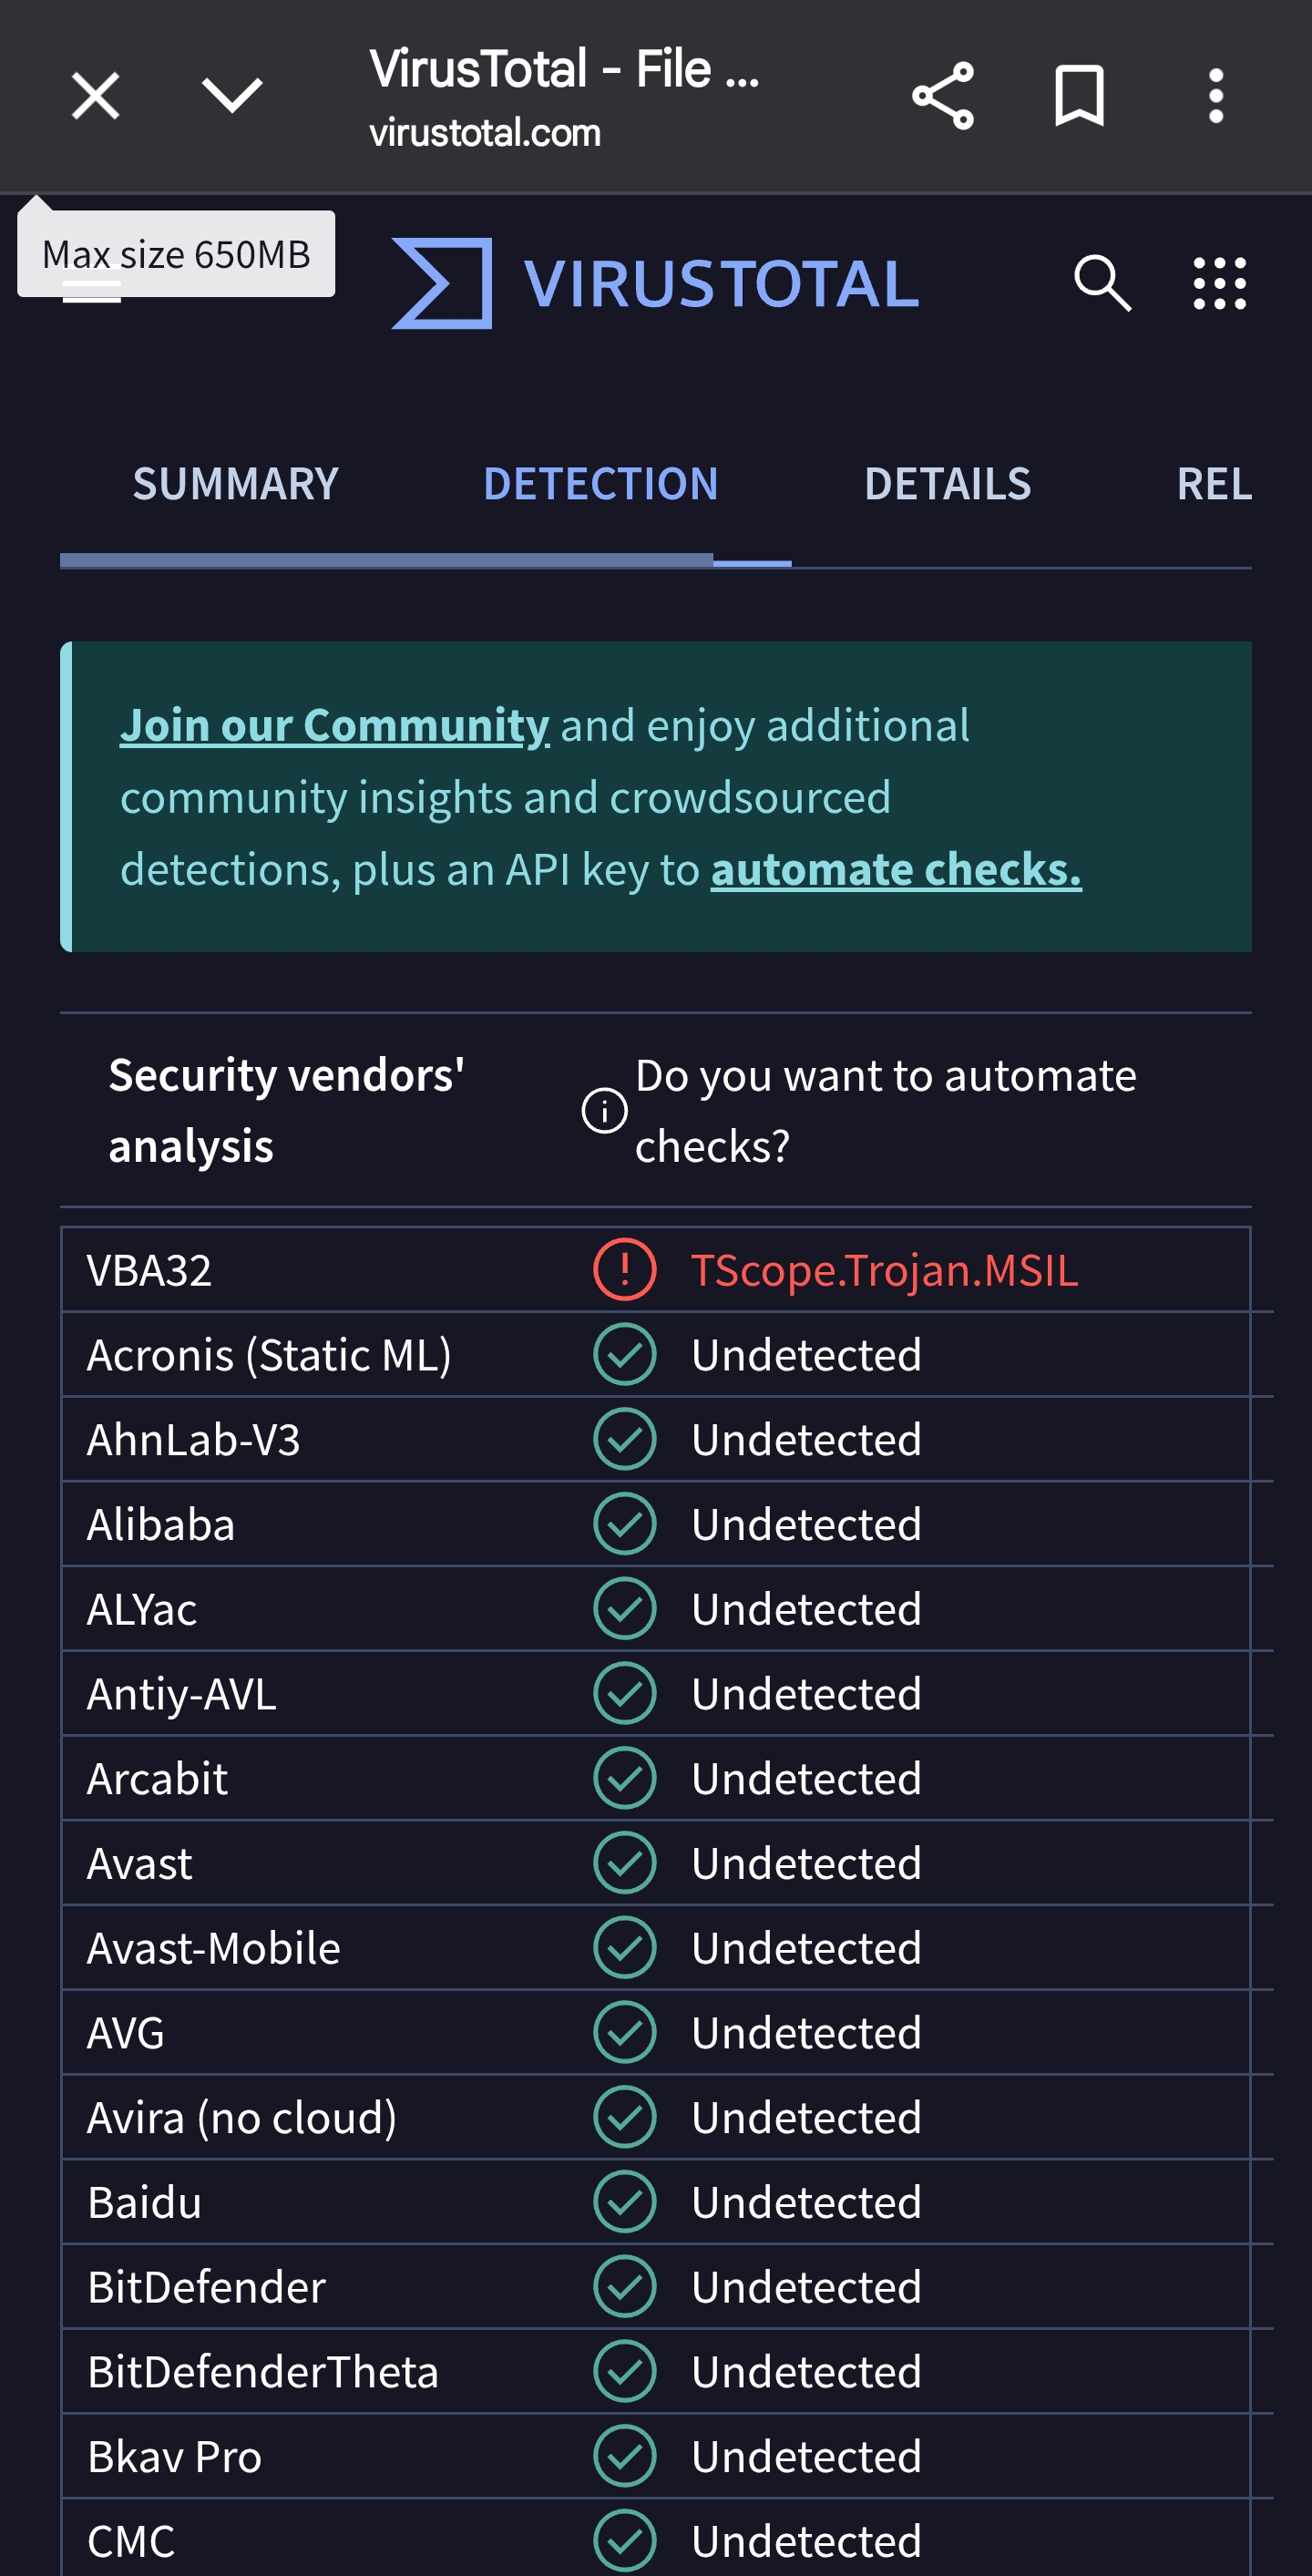This screenshot has height=2576, width=1312.
Task: Expand the browser tab chevron dropdown
Action: 232,97
